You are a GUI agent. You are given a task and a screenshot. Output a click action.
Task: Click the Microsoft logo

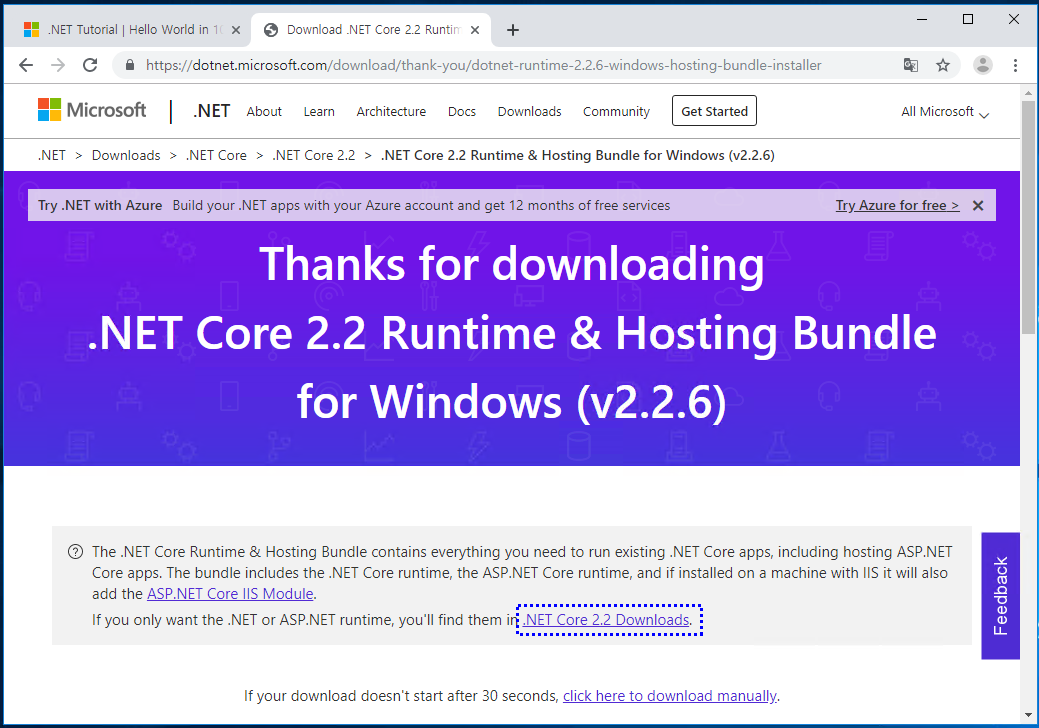pos(92,110)
